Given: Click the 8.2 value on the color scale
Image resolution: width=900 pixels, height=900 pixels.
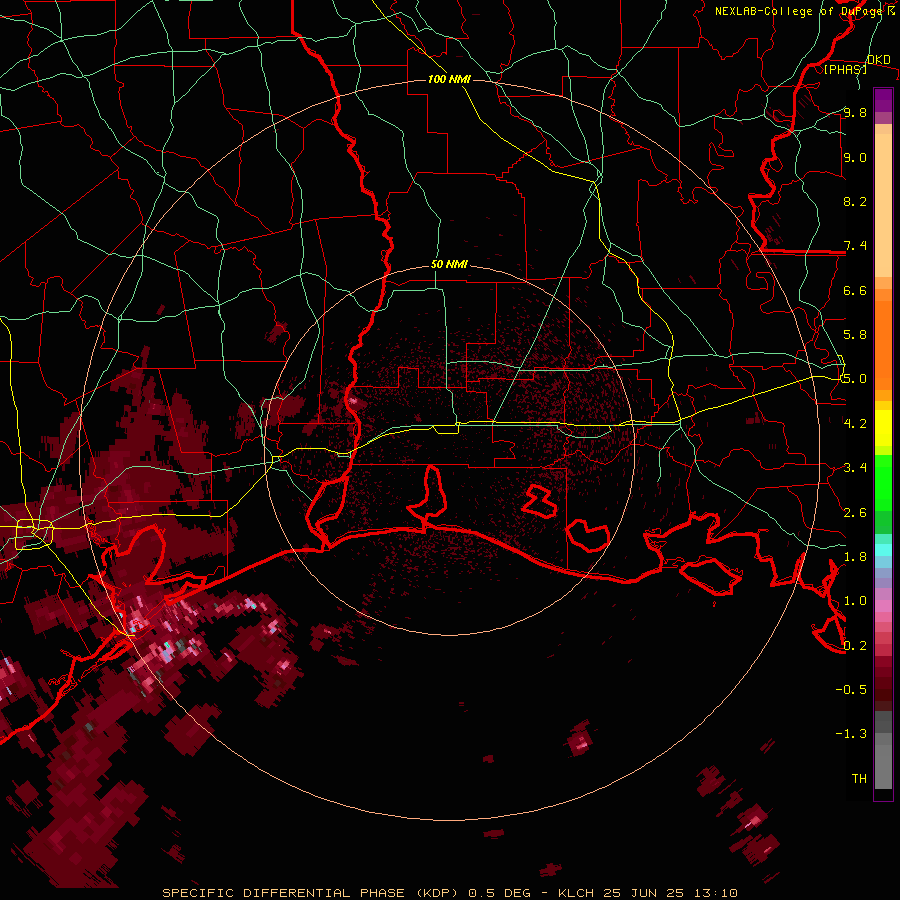Looking at the screenshot, I should [855, 201].
